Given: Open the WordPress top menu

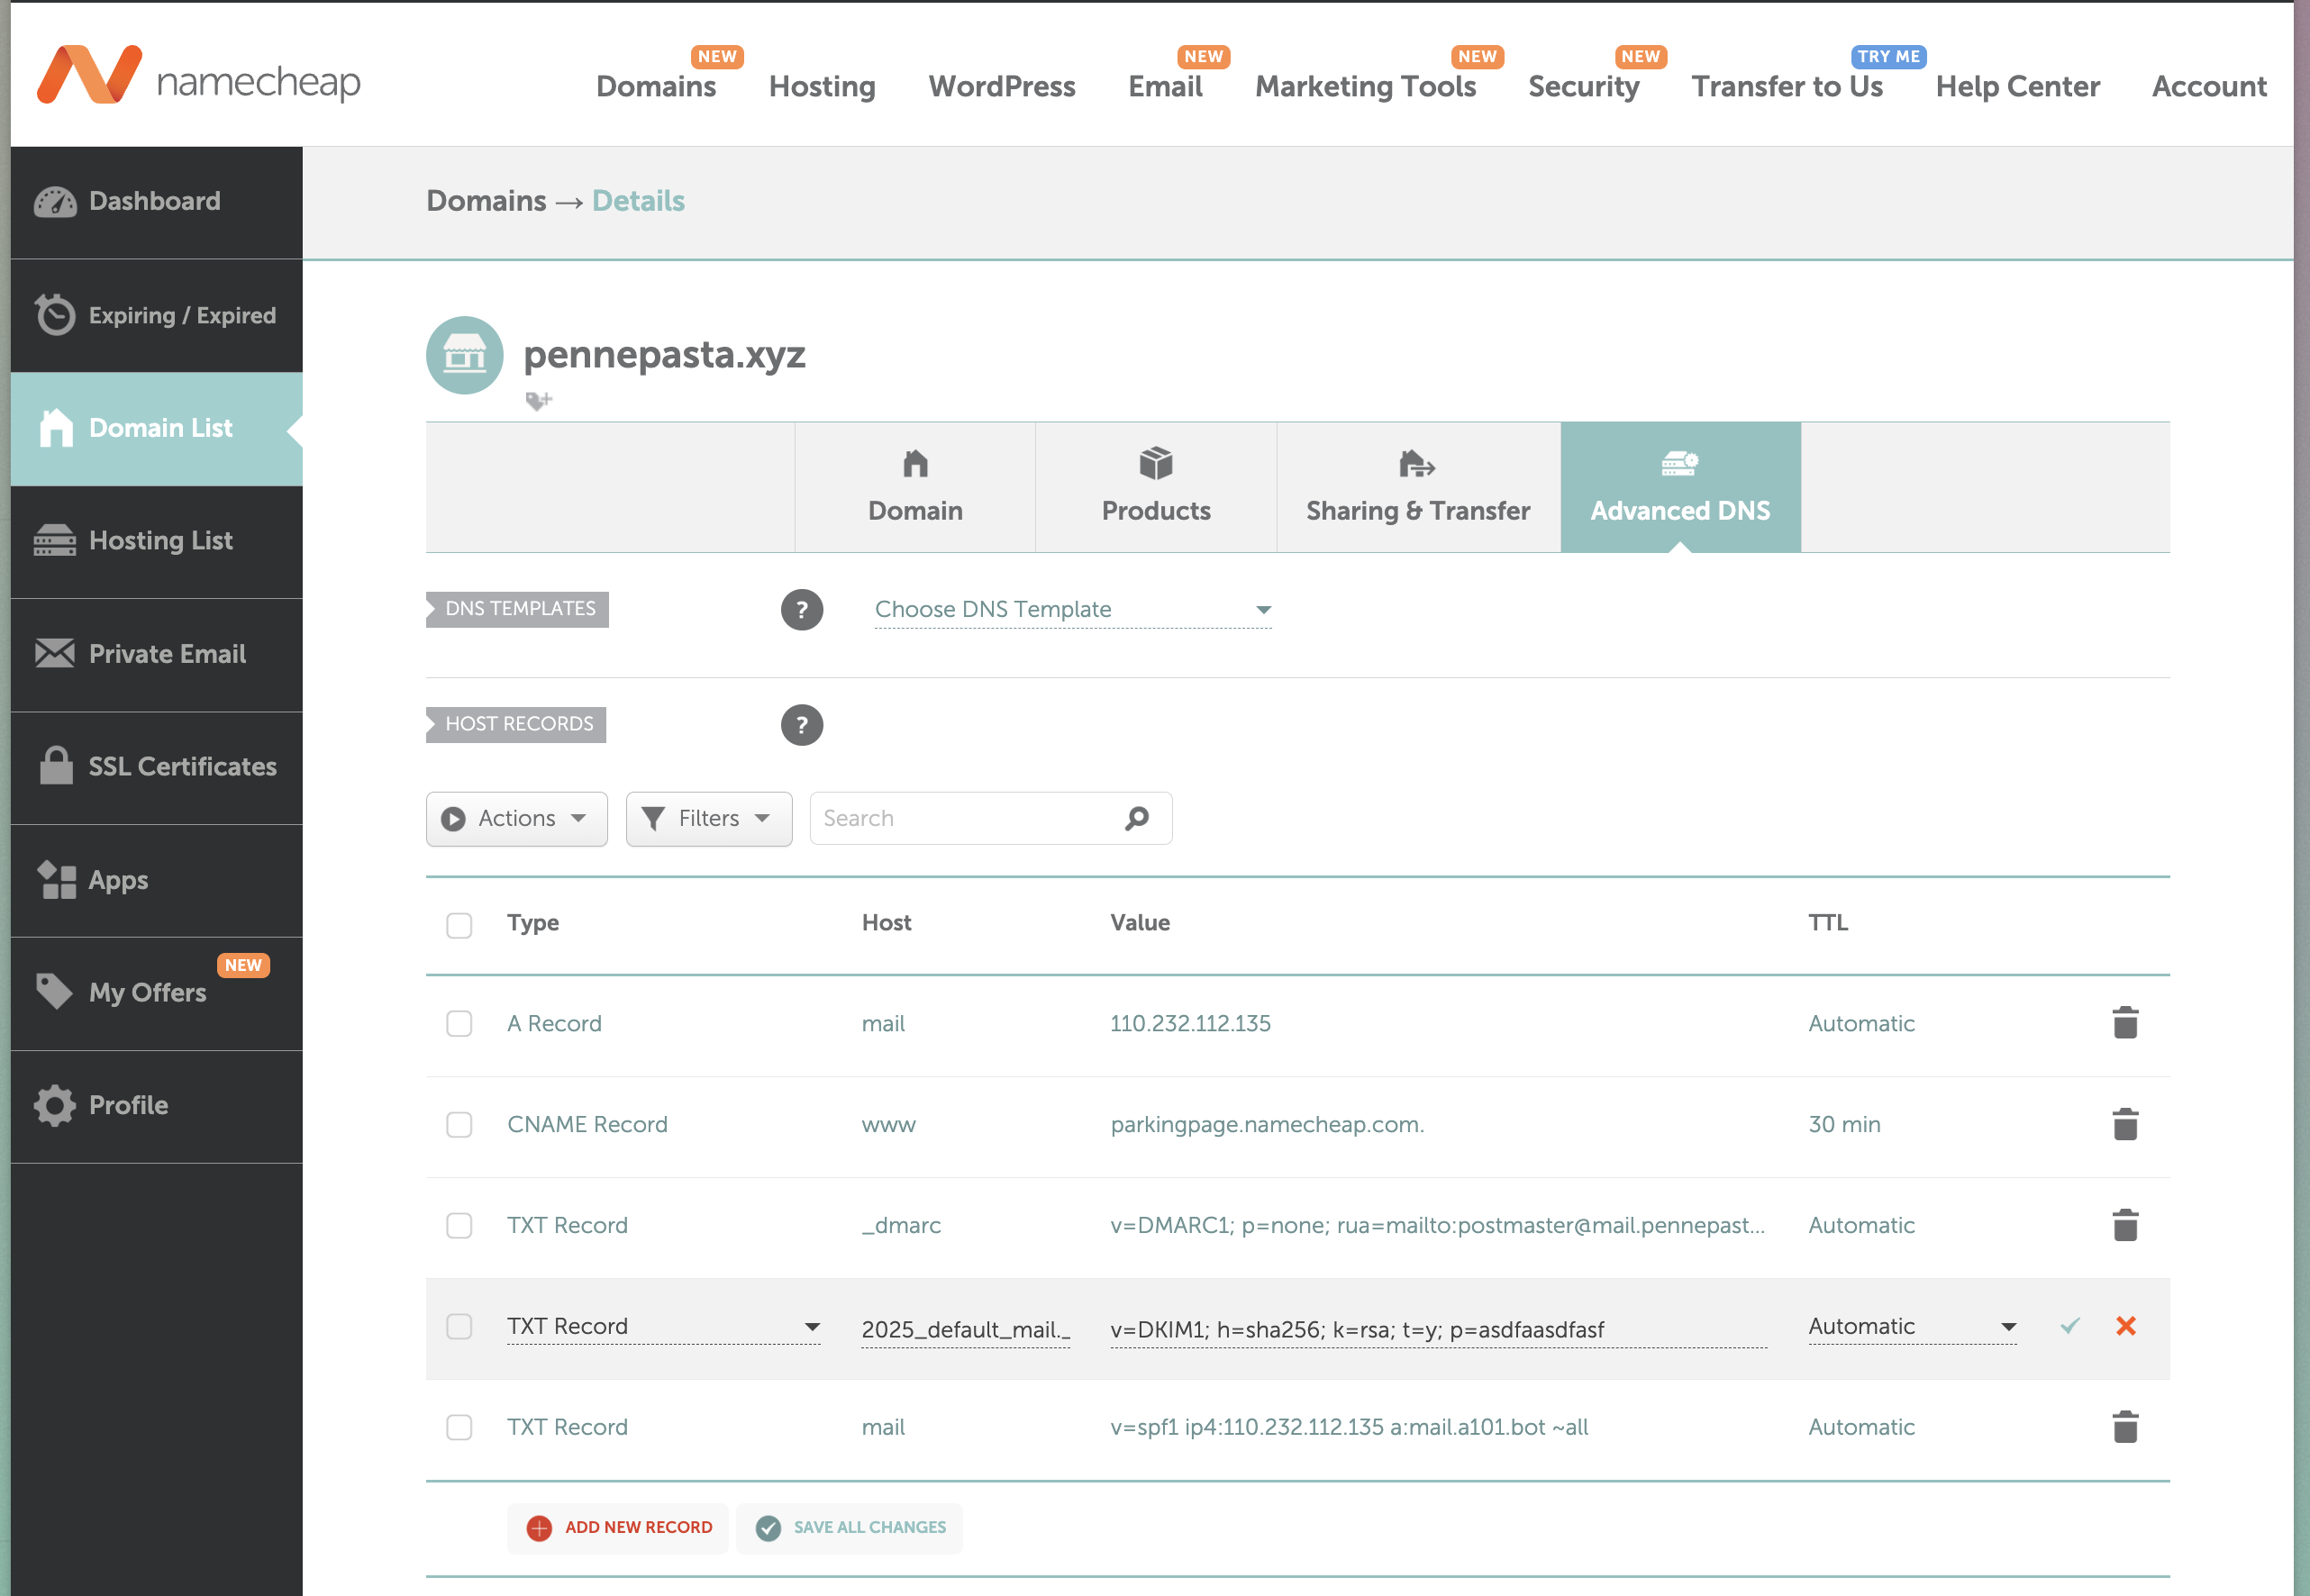Looking at the screenshot, I should (1002, 86).
